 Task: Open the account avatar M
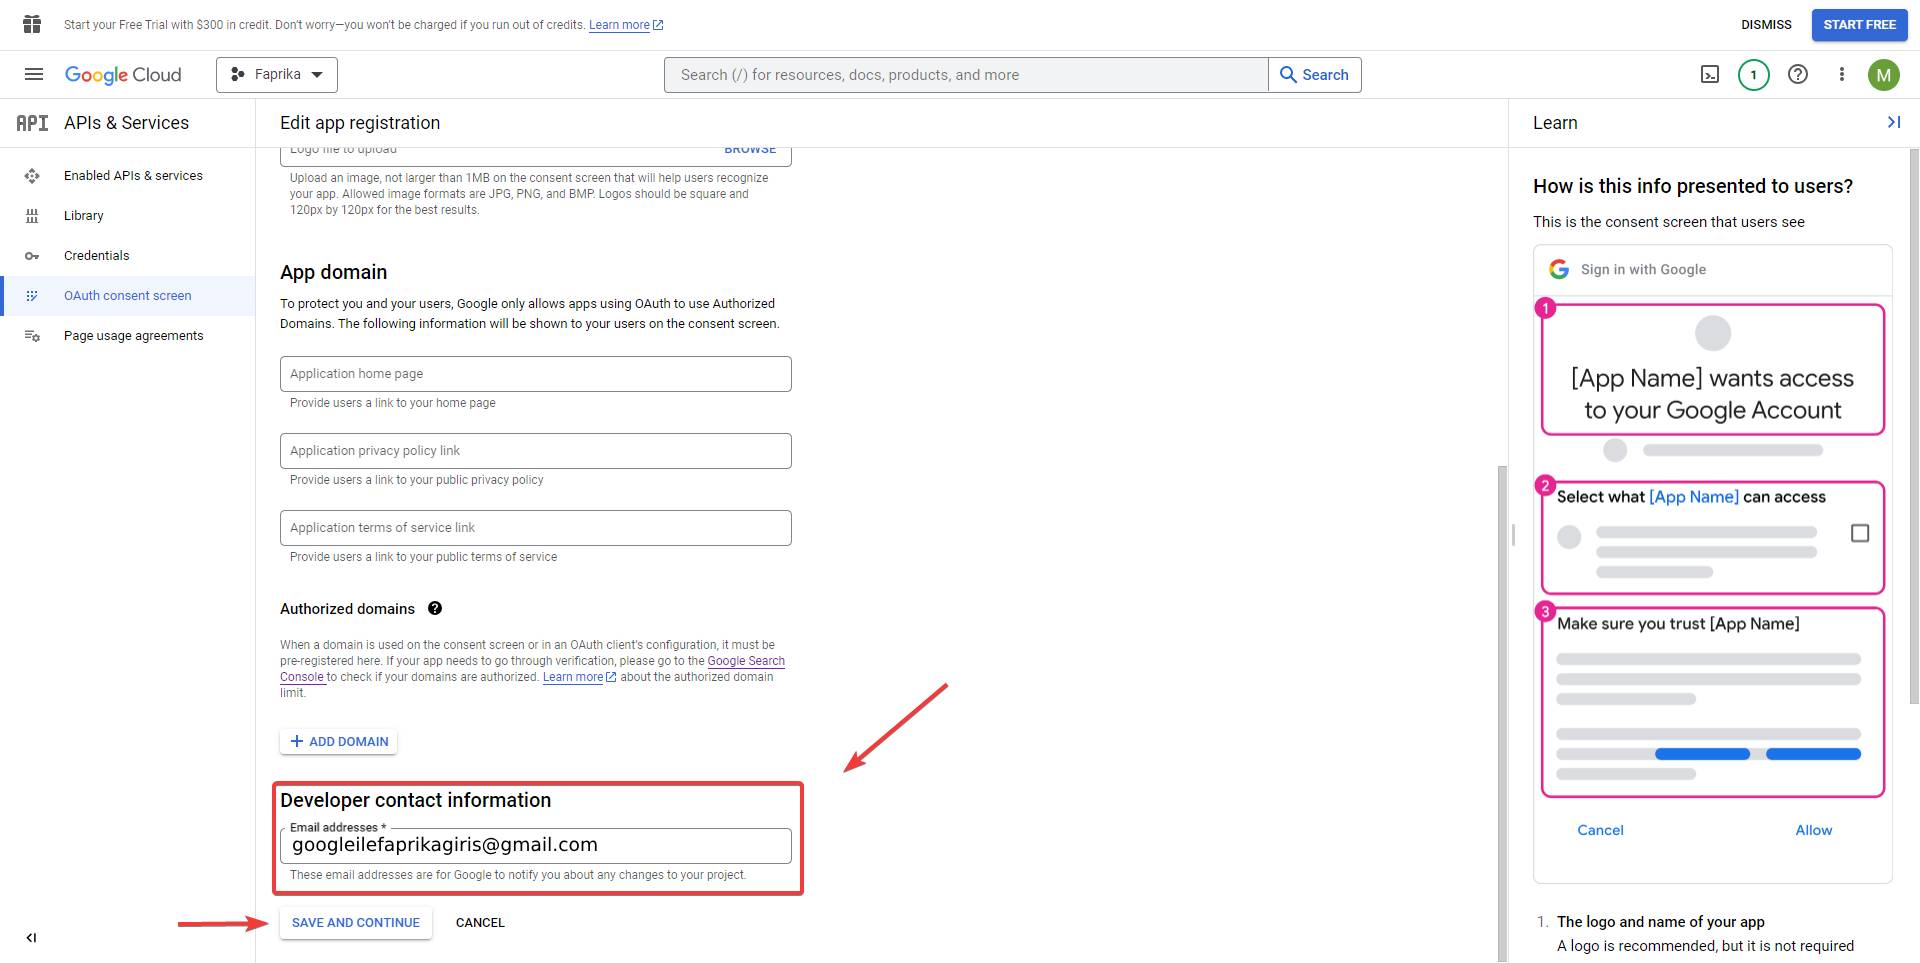(1884, 74)
